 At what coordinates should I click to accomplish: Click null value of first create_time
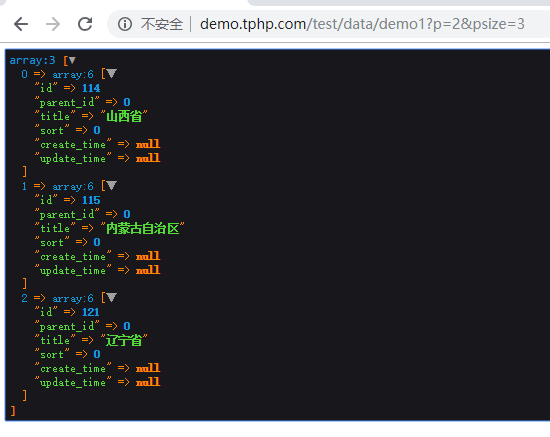coord(148,144)
